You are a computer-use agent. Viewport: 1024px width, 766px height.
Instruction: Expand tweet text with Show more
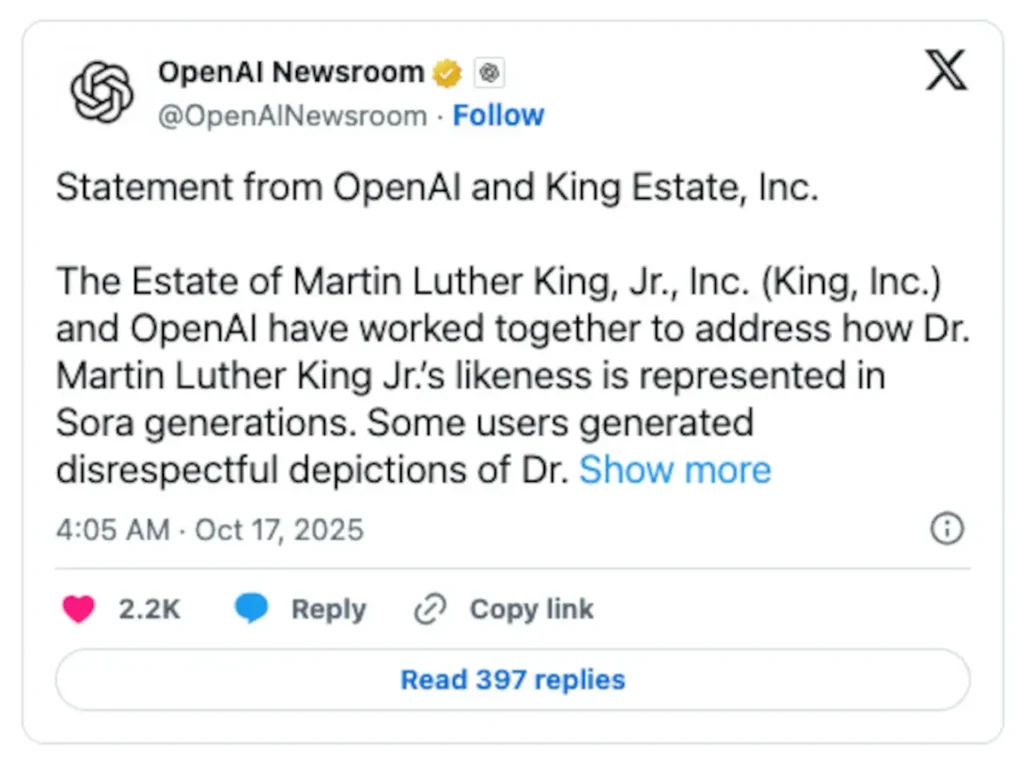[x=675, y=470]
